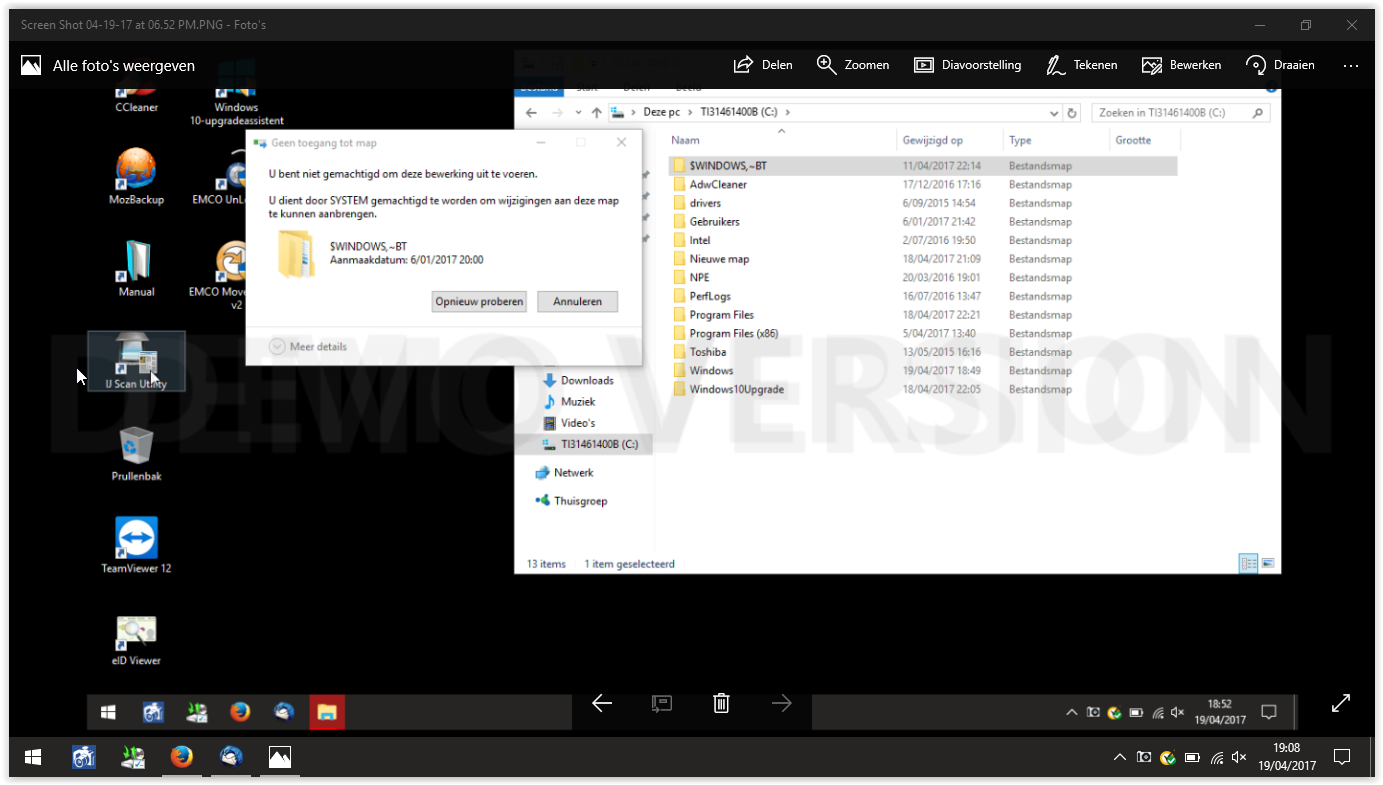The width and height of the screenshot is (1383, 785).
Task: Click the Opnieuw proberen button
Action: click(479, 301)
